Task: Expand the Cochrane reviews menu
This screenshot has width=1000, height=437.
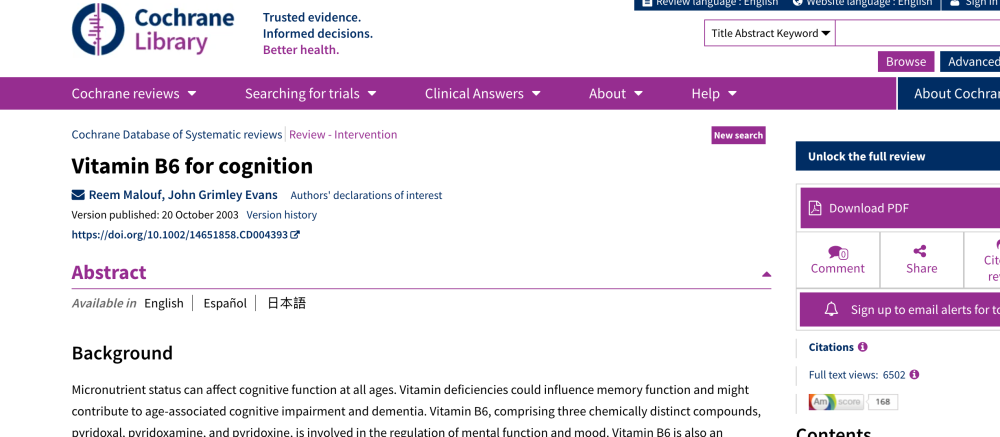Action: pos(134,94)
